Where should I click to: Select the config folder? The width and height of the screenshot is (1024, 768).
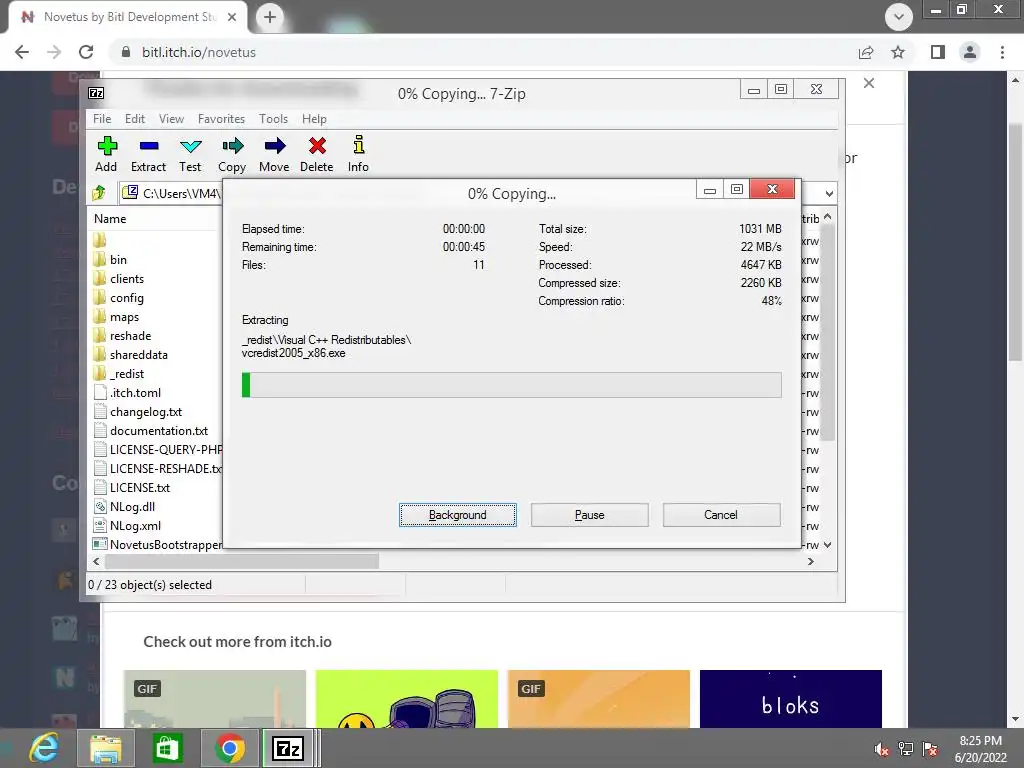[x=127, y=298]
